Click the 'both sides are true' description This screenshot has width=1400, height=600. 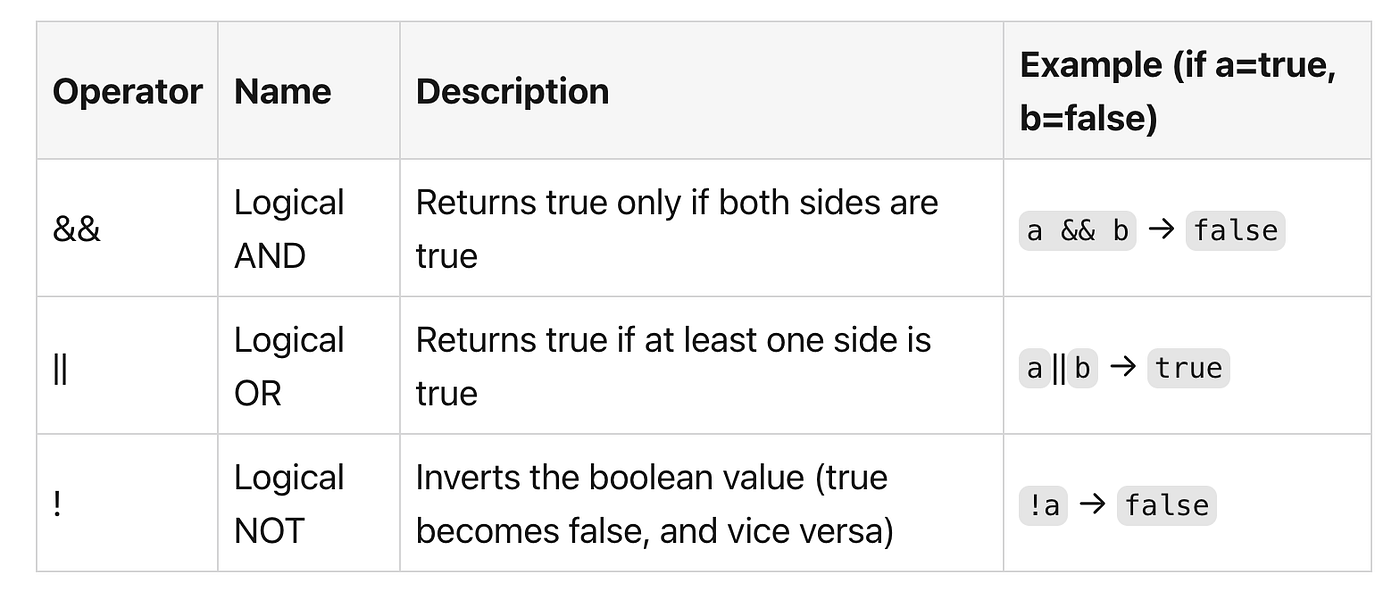(677, 229)
